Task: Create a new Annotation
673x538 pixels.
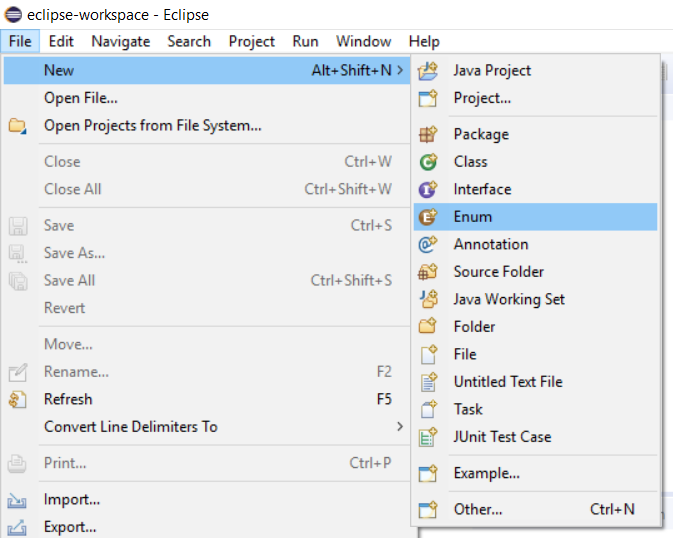Action: (536, 244)
